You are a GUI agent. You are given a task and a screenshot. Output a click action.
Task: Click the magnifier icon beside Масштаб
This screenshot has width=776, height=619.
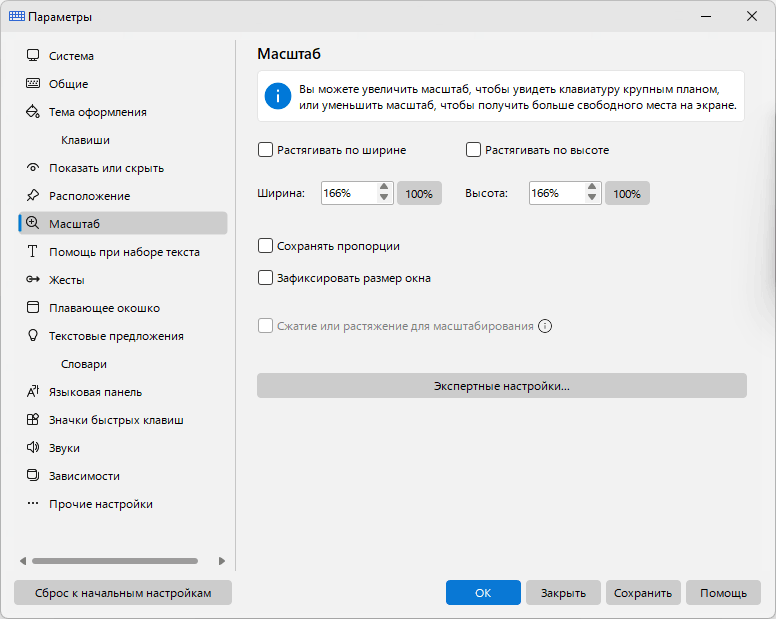(x=33, y=223)
